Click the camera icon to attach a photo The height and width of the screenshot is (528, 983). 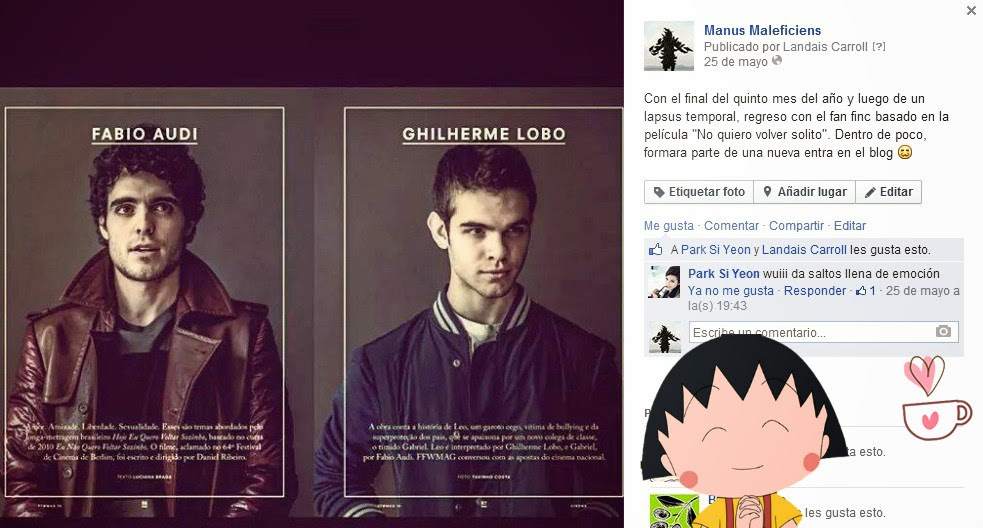click(943, 331)
